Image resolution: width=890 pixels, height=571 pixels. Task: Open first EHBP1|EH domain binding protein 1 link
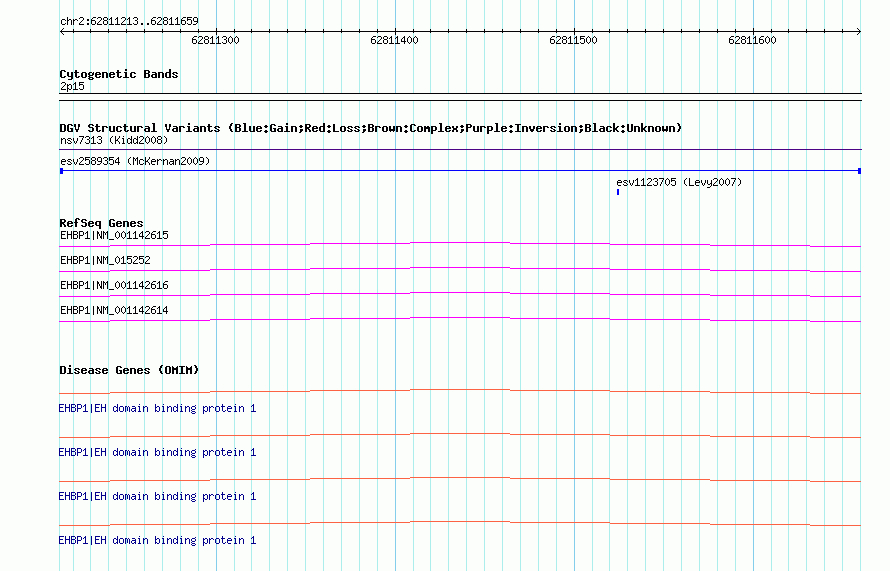(x=157, y=408)
